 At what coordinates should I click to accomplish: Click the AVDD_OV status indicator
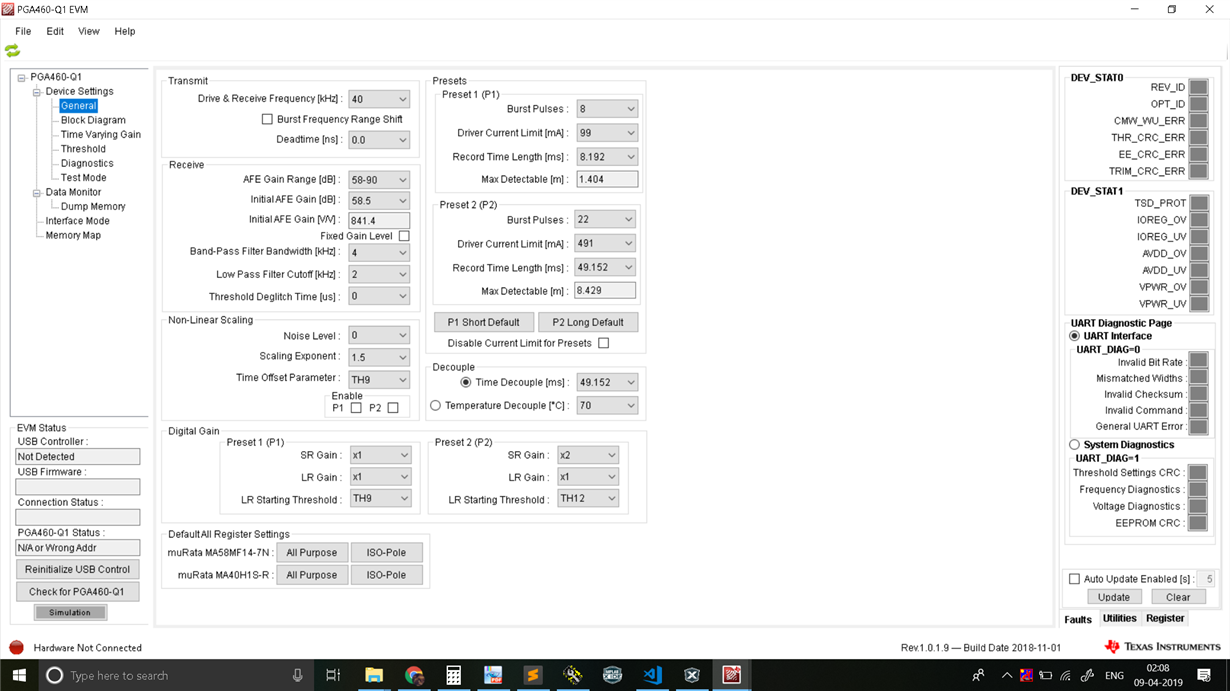(x=1198, y=254)
